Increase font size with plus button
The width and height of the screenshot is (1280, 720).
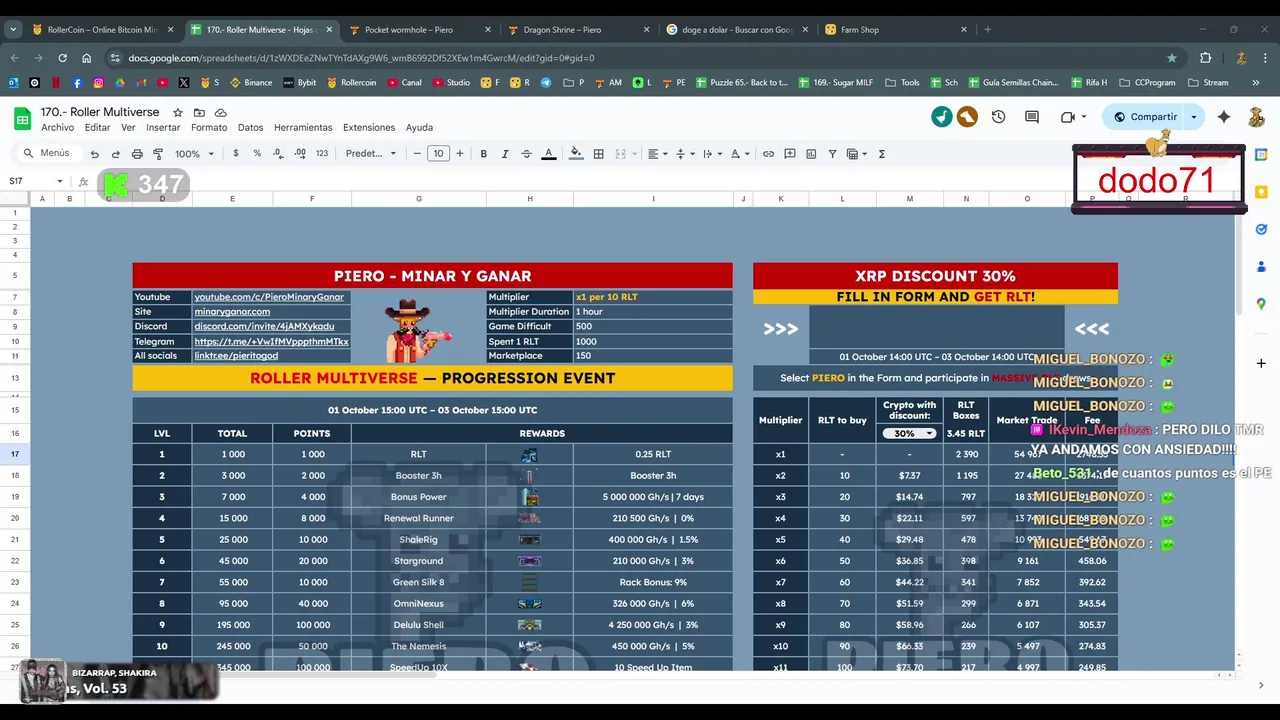(460, 154)
